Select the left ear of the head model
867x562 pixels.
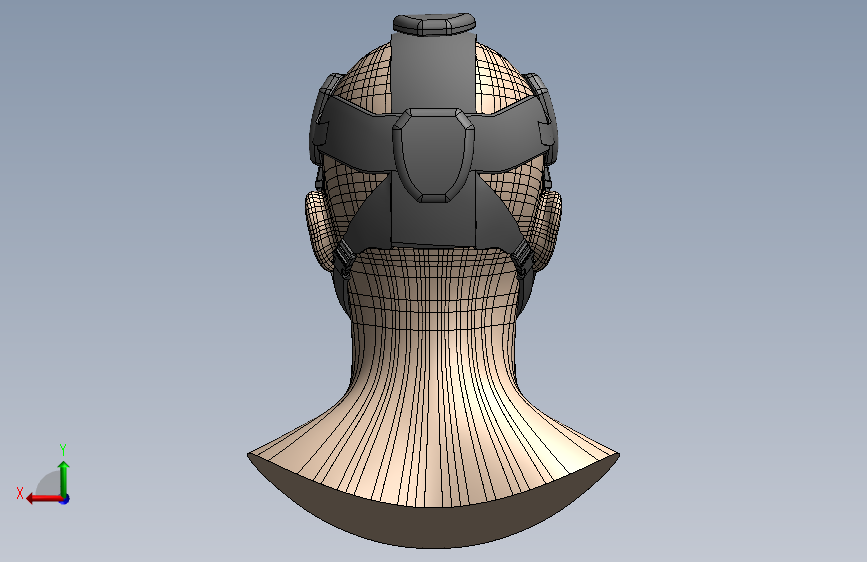pyautogui.click(x=320, y=230)
